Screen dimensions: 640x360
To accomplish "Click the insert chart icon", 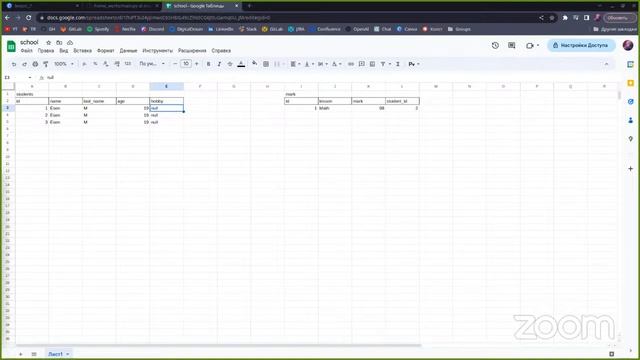I will (x=372, y=64).
